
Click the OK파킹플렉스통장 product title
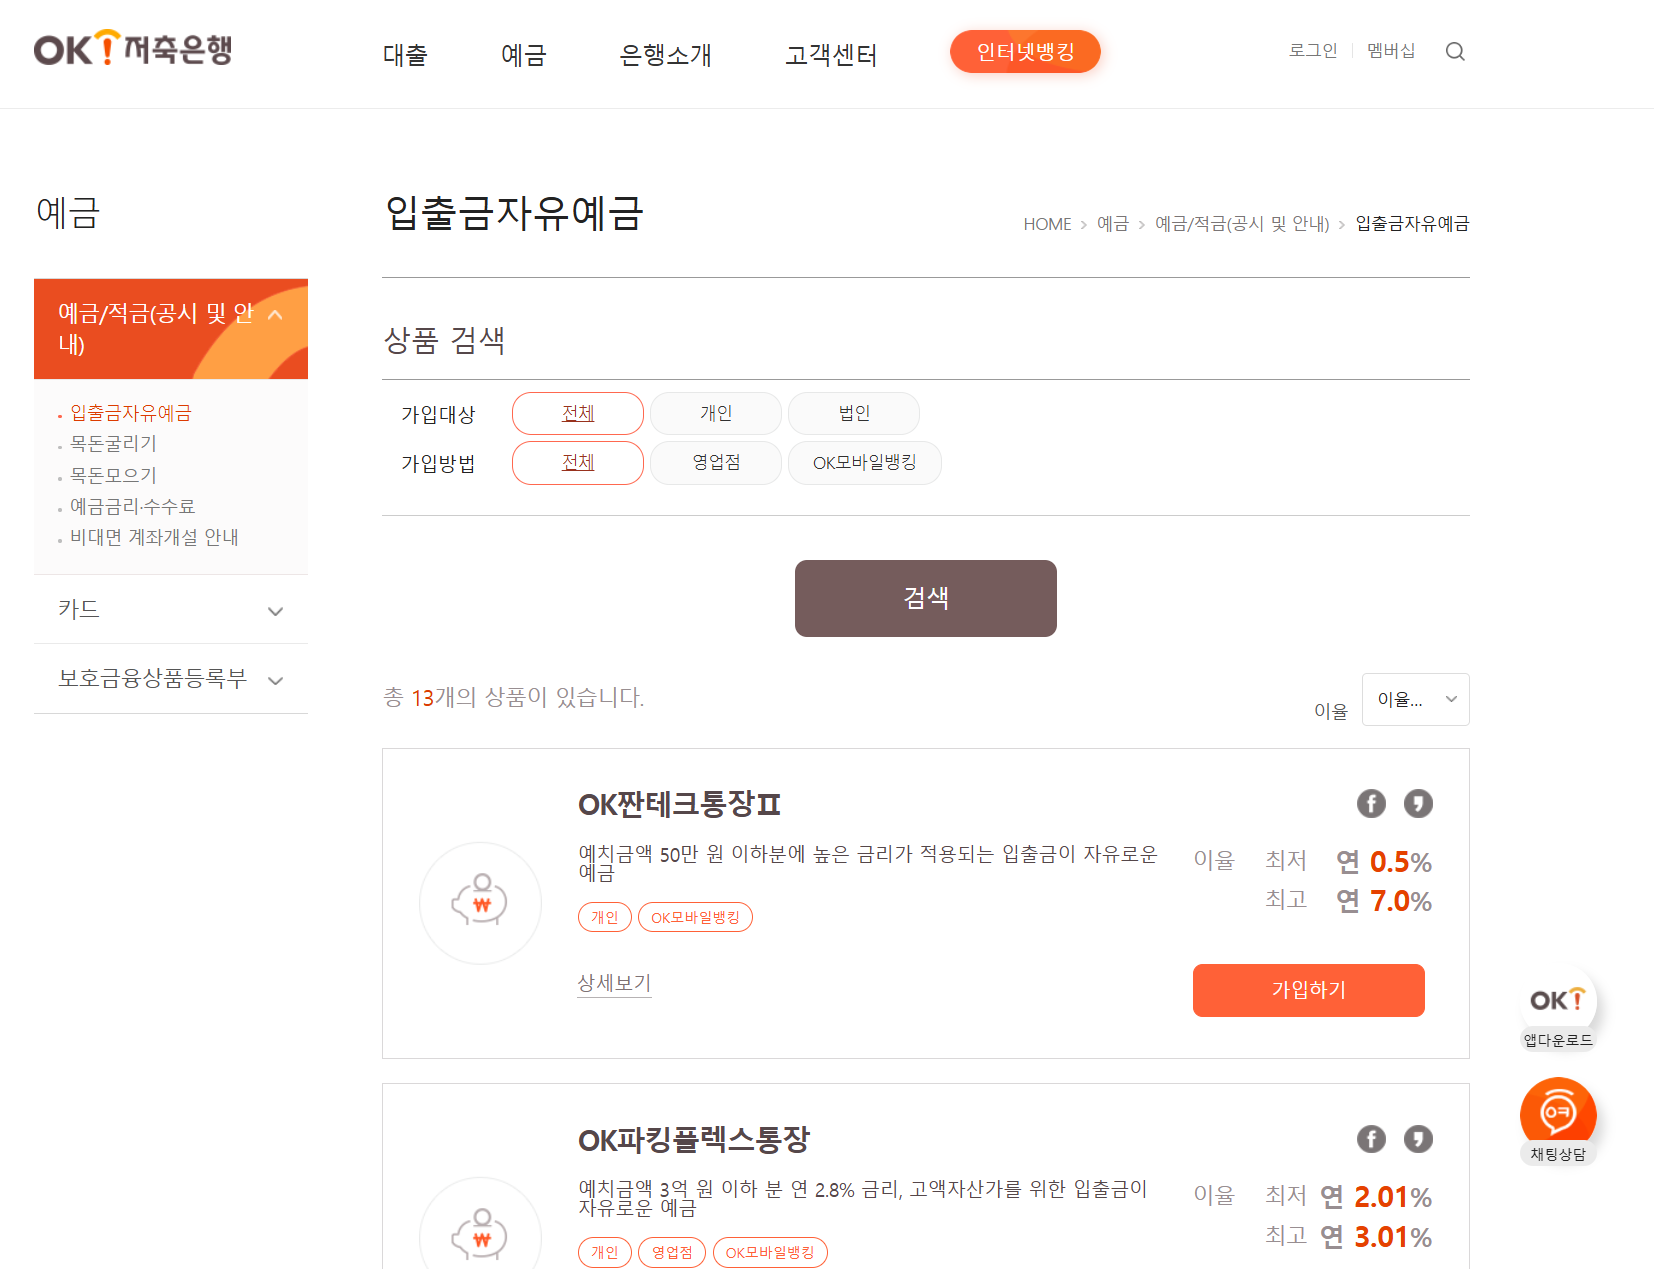[693, 1140]
